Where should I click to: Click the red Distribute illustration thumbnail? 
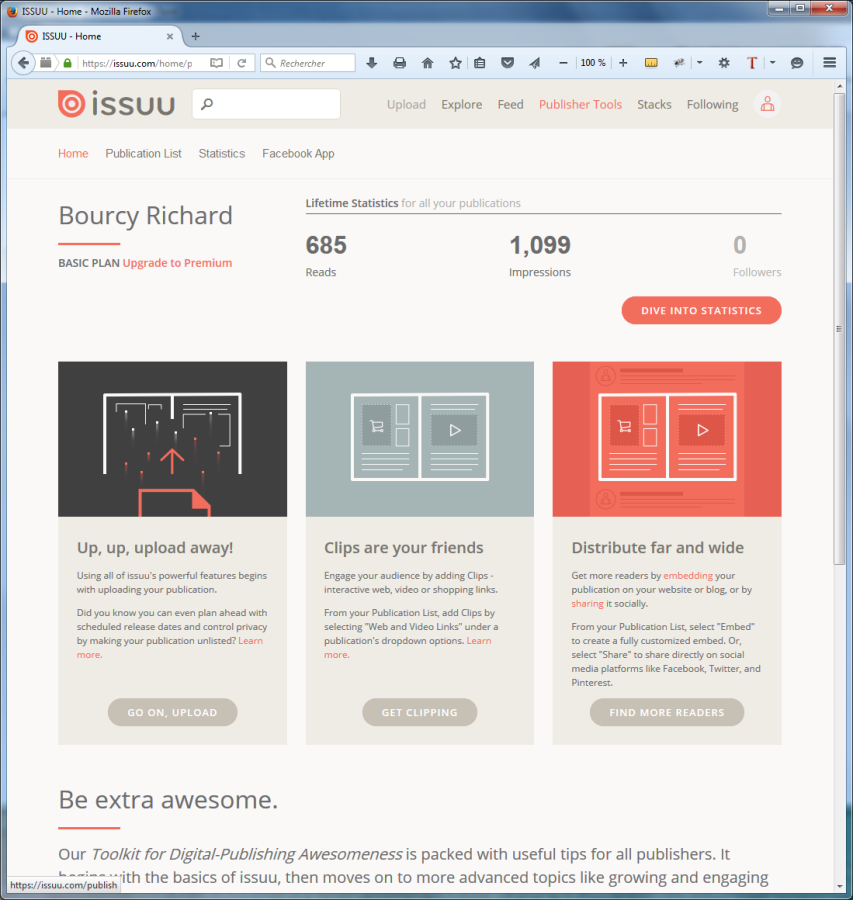point(667,439)
